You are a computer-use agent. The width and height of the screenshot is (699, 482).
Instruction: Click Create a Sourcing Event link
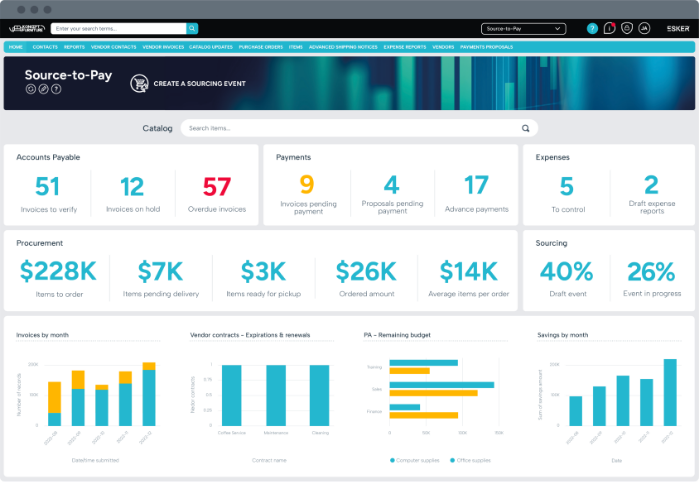[x=199, y=83]
